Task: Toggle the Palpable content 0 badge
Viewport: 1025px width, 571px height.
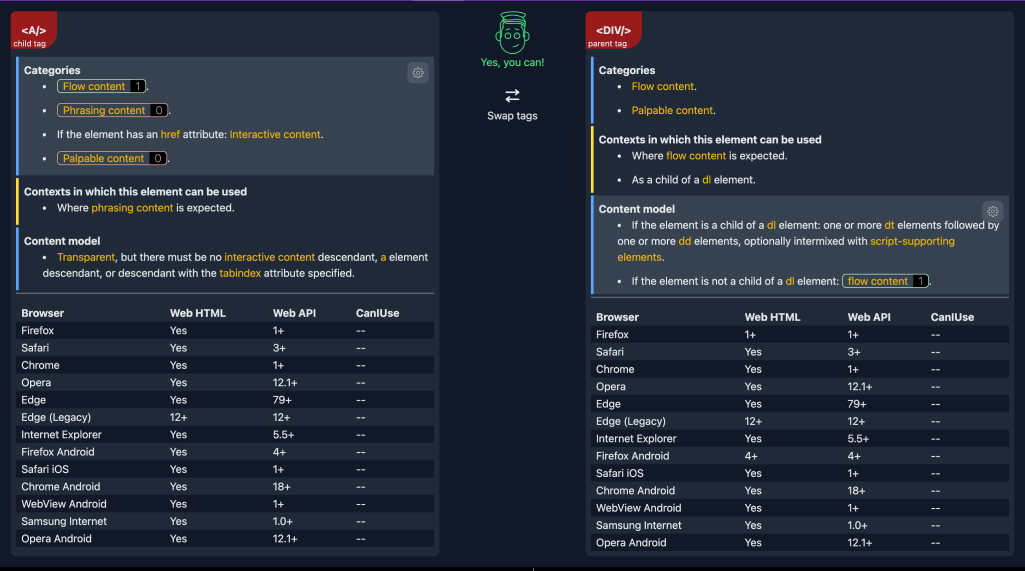Action: (x=112, y=159)
